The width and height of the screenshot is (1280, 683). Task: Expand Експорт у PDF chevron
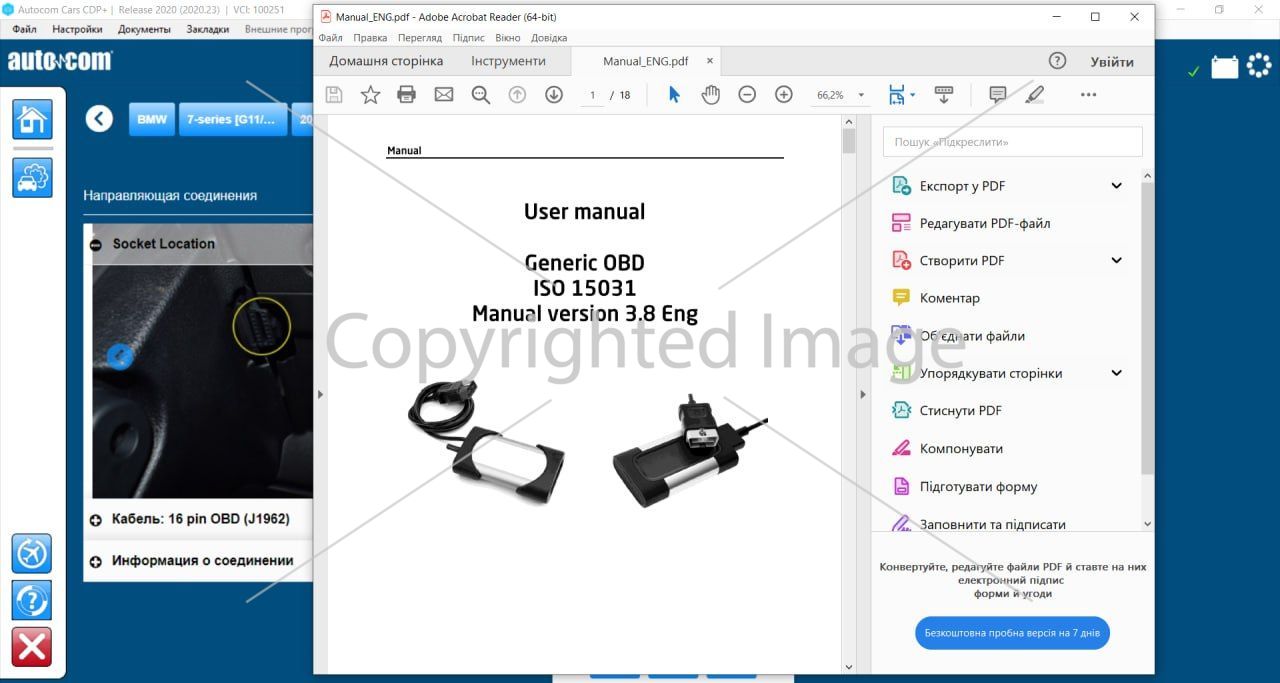1117,186
